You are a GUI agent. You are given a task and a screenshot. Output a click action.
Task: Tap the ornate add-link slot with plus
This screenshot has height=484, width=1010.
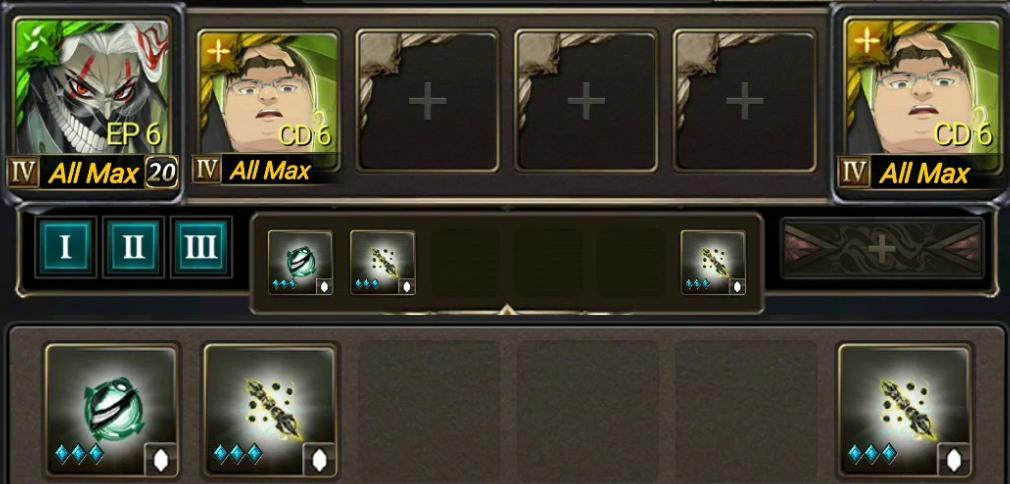(x=882, y=248)
